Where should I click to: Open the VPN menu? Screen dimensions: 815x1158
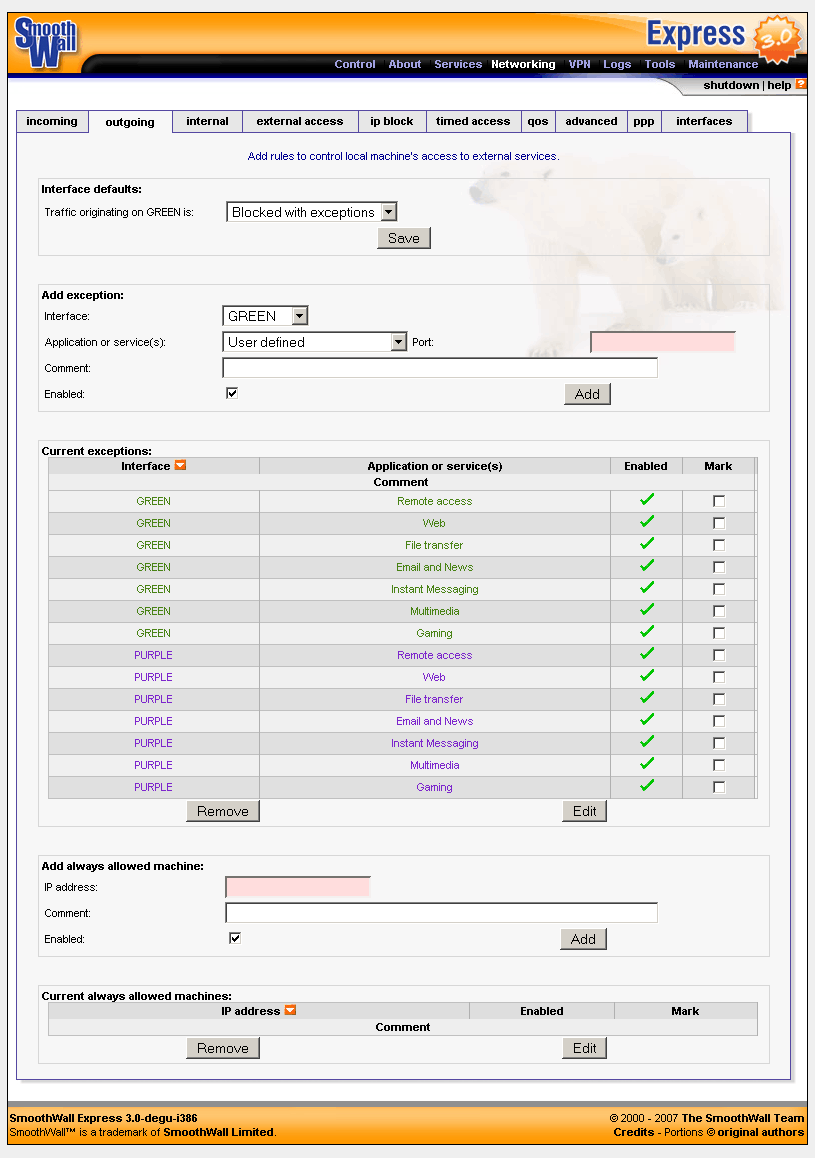(x=580, y=64)
